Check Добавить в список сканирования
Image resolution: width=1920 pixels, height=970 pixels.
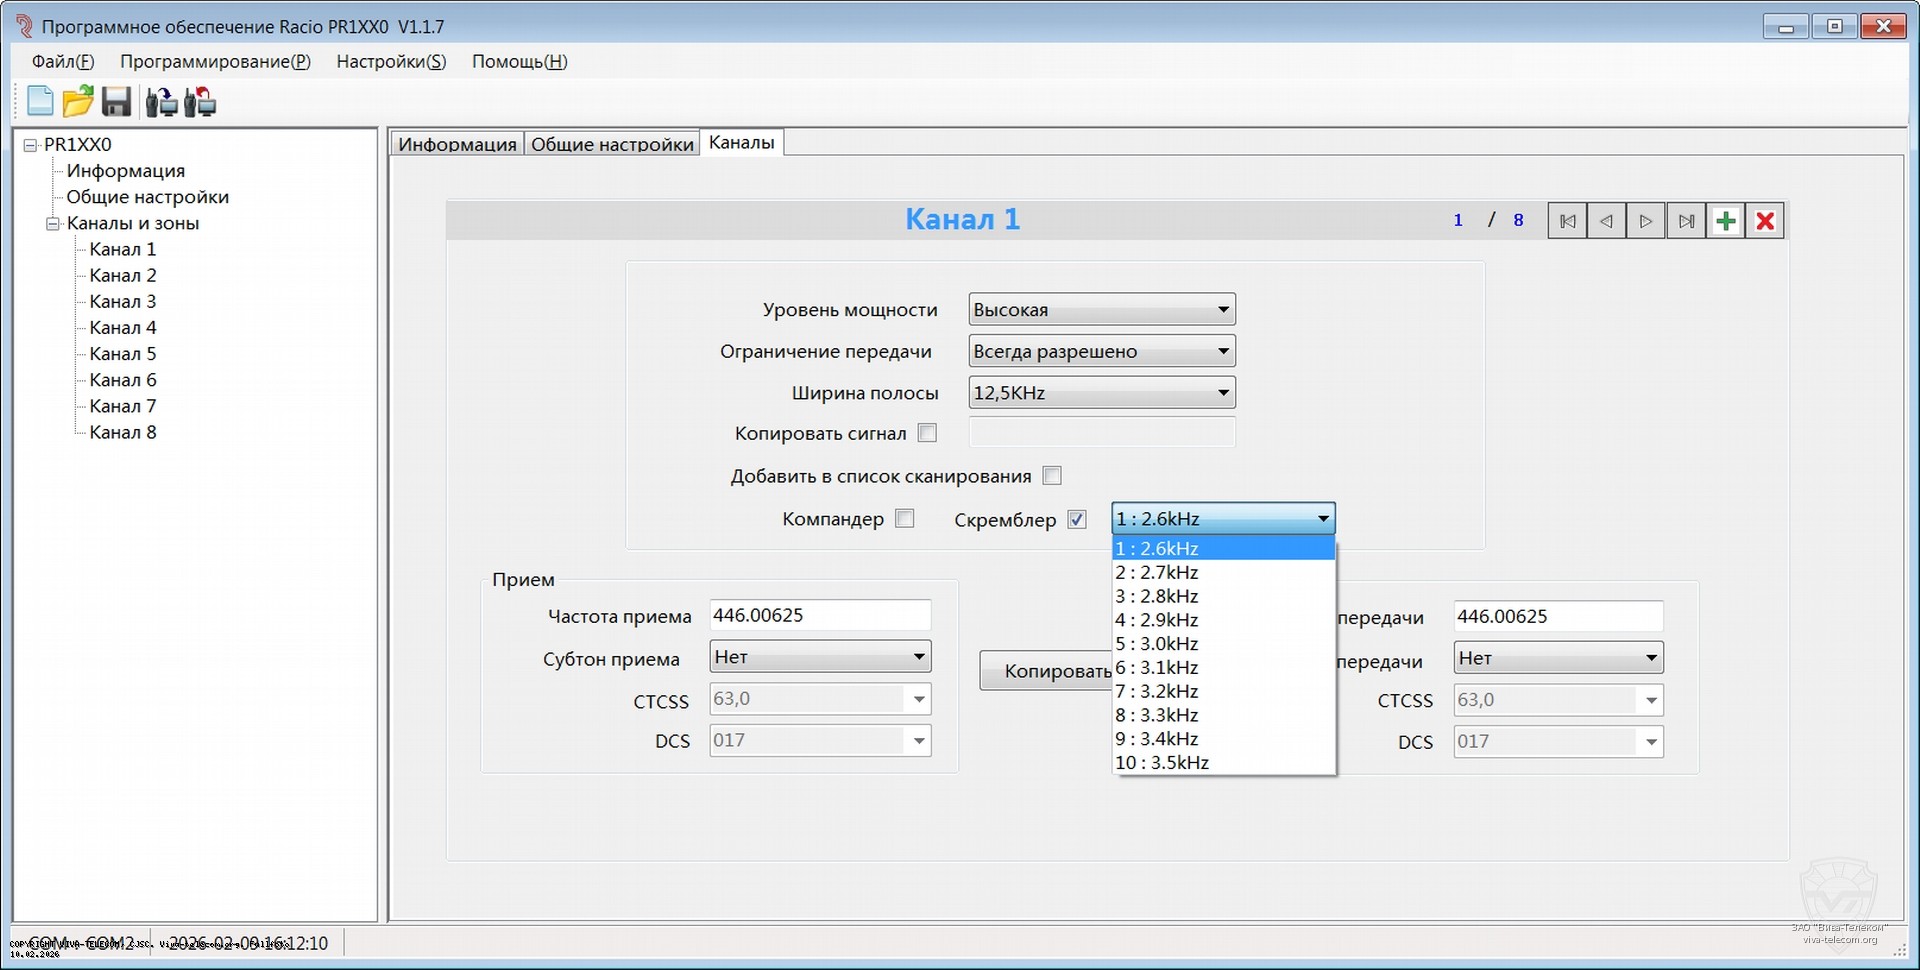(1052, 476)
